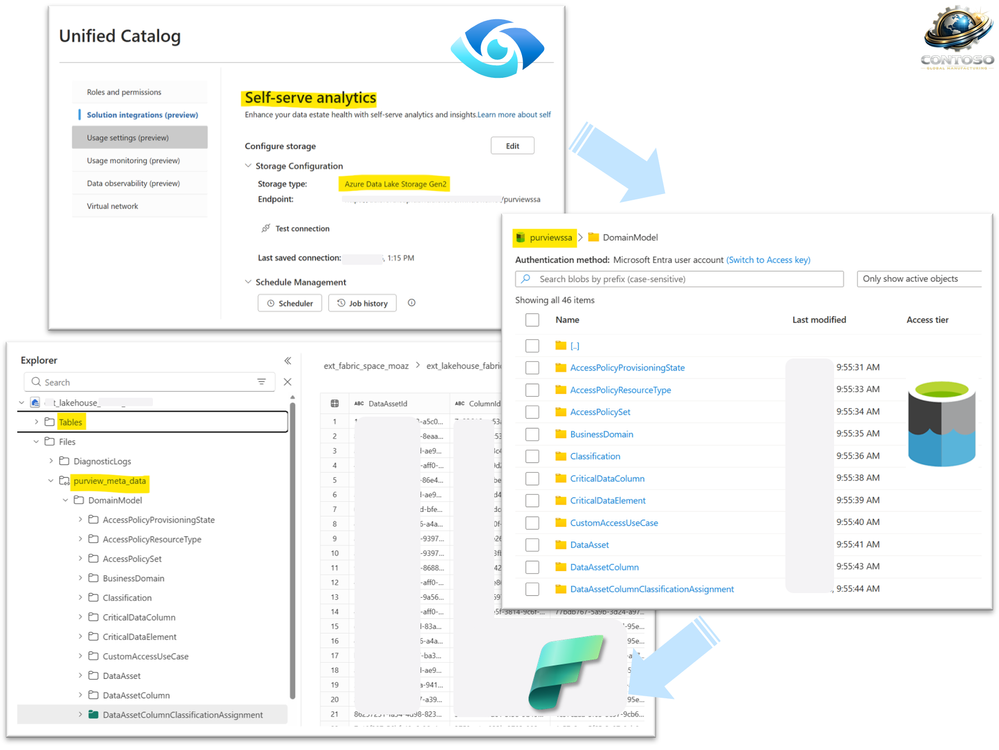Click DataAssetColumn blob folder icon

coord(561,566)
